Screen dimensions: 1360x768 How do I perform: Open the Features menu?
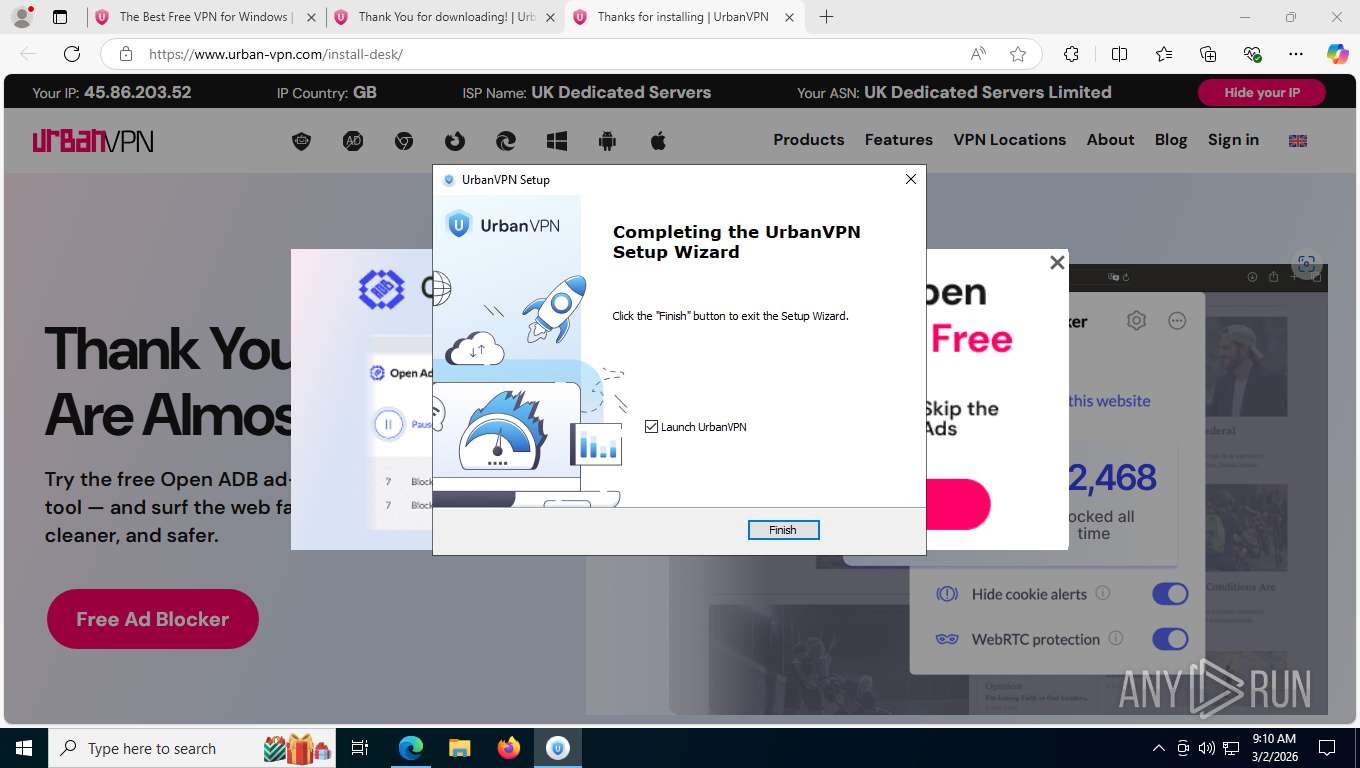(x=899, y=140)
